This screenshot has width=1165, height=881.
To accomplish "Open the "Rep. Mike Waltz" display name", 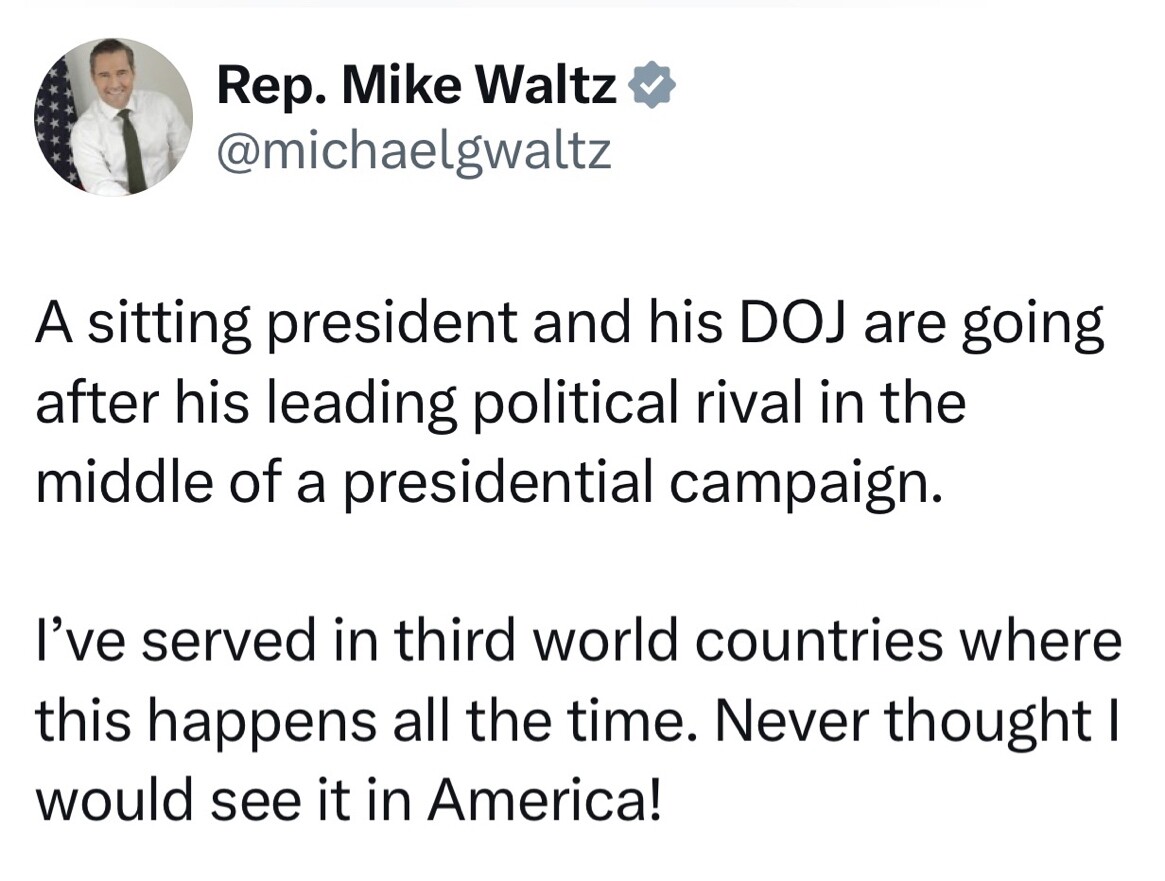I will tap(417, 85).
